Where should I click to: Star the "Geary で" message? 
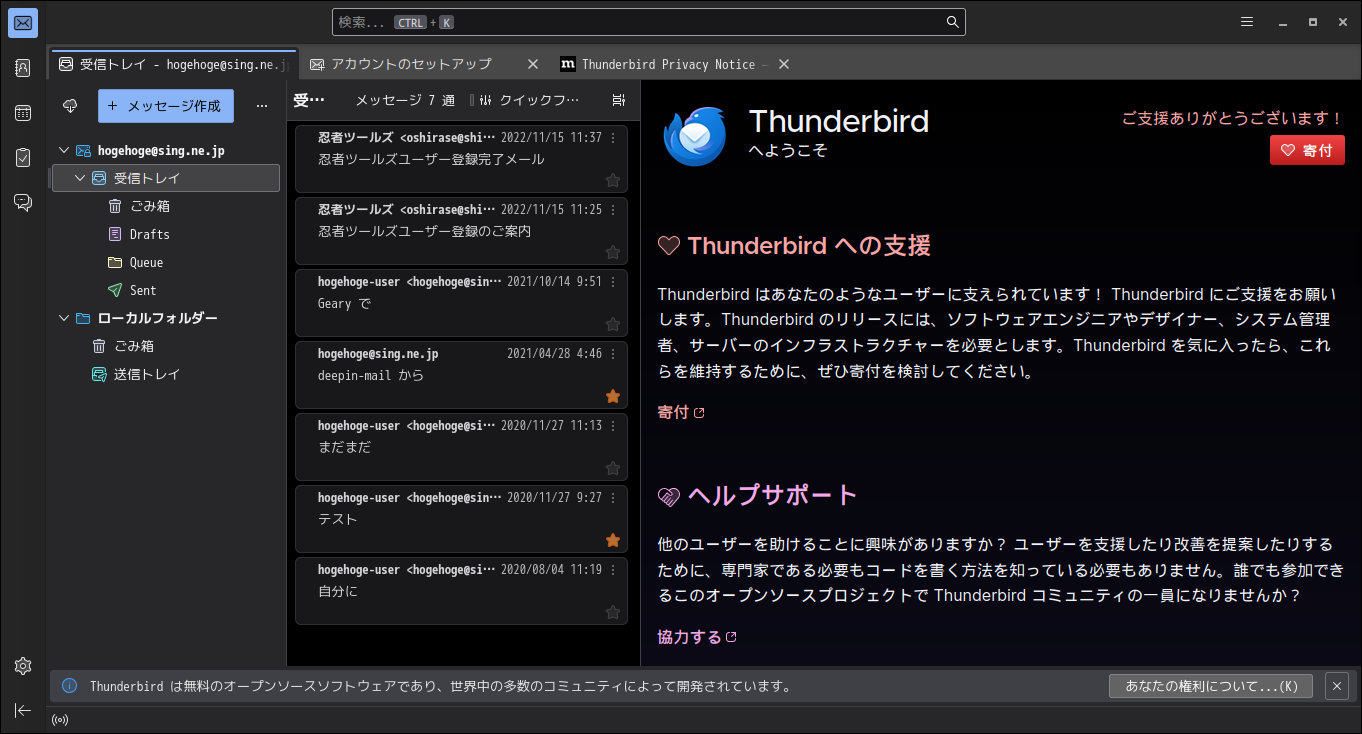point(613,323)
